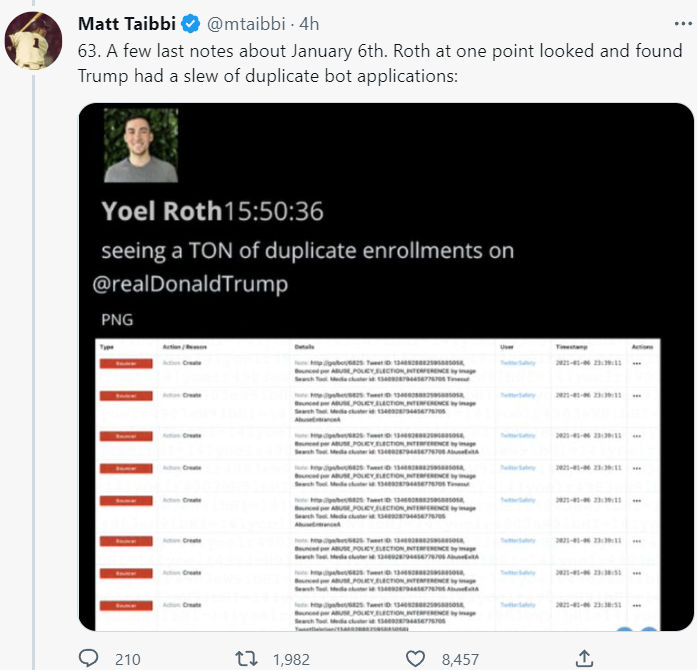This screenshot has width=697, height=670.
Task: Click TwitterSafety user link in first row
Action: 517,364
